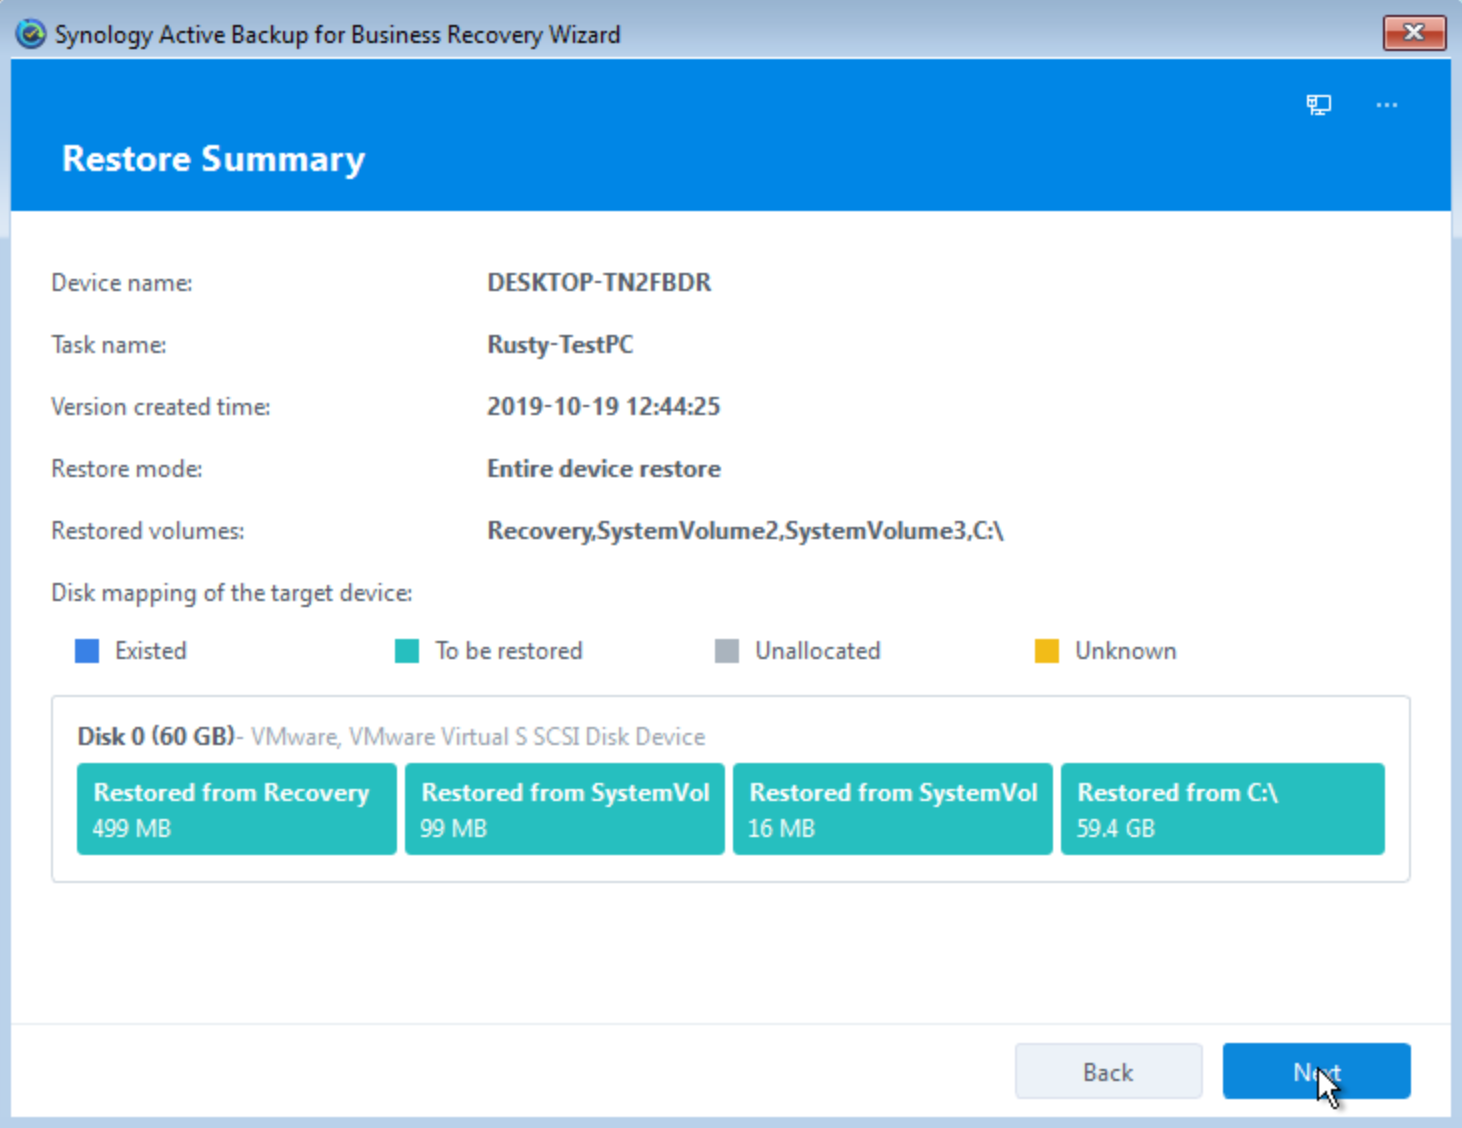1462x1128 pixels.
Task: Click the window title Synology Active Backup text
Action: tap(338, 35)
